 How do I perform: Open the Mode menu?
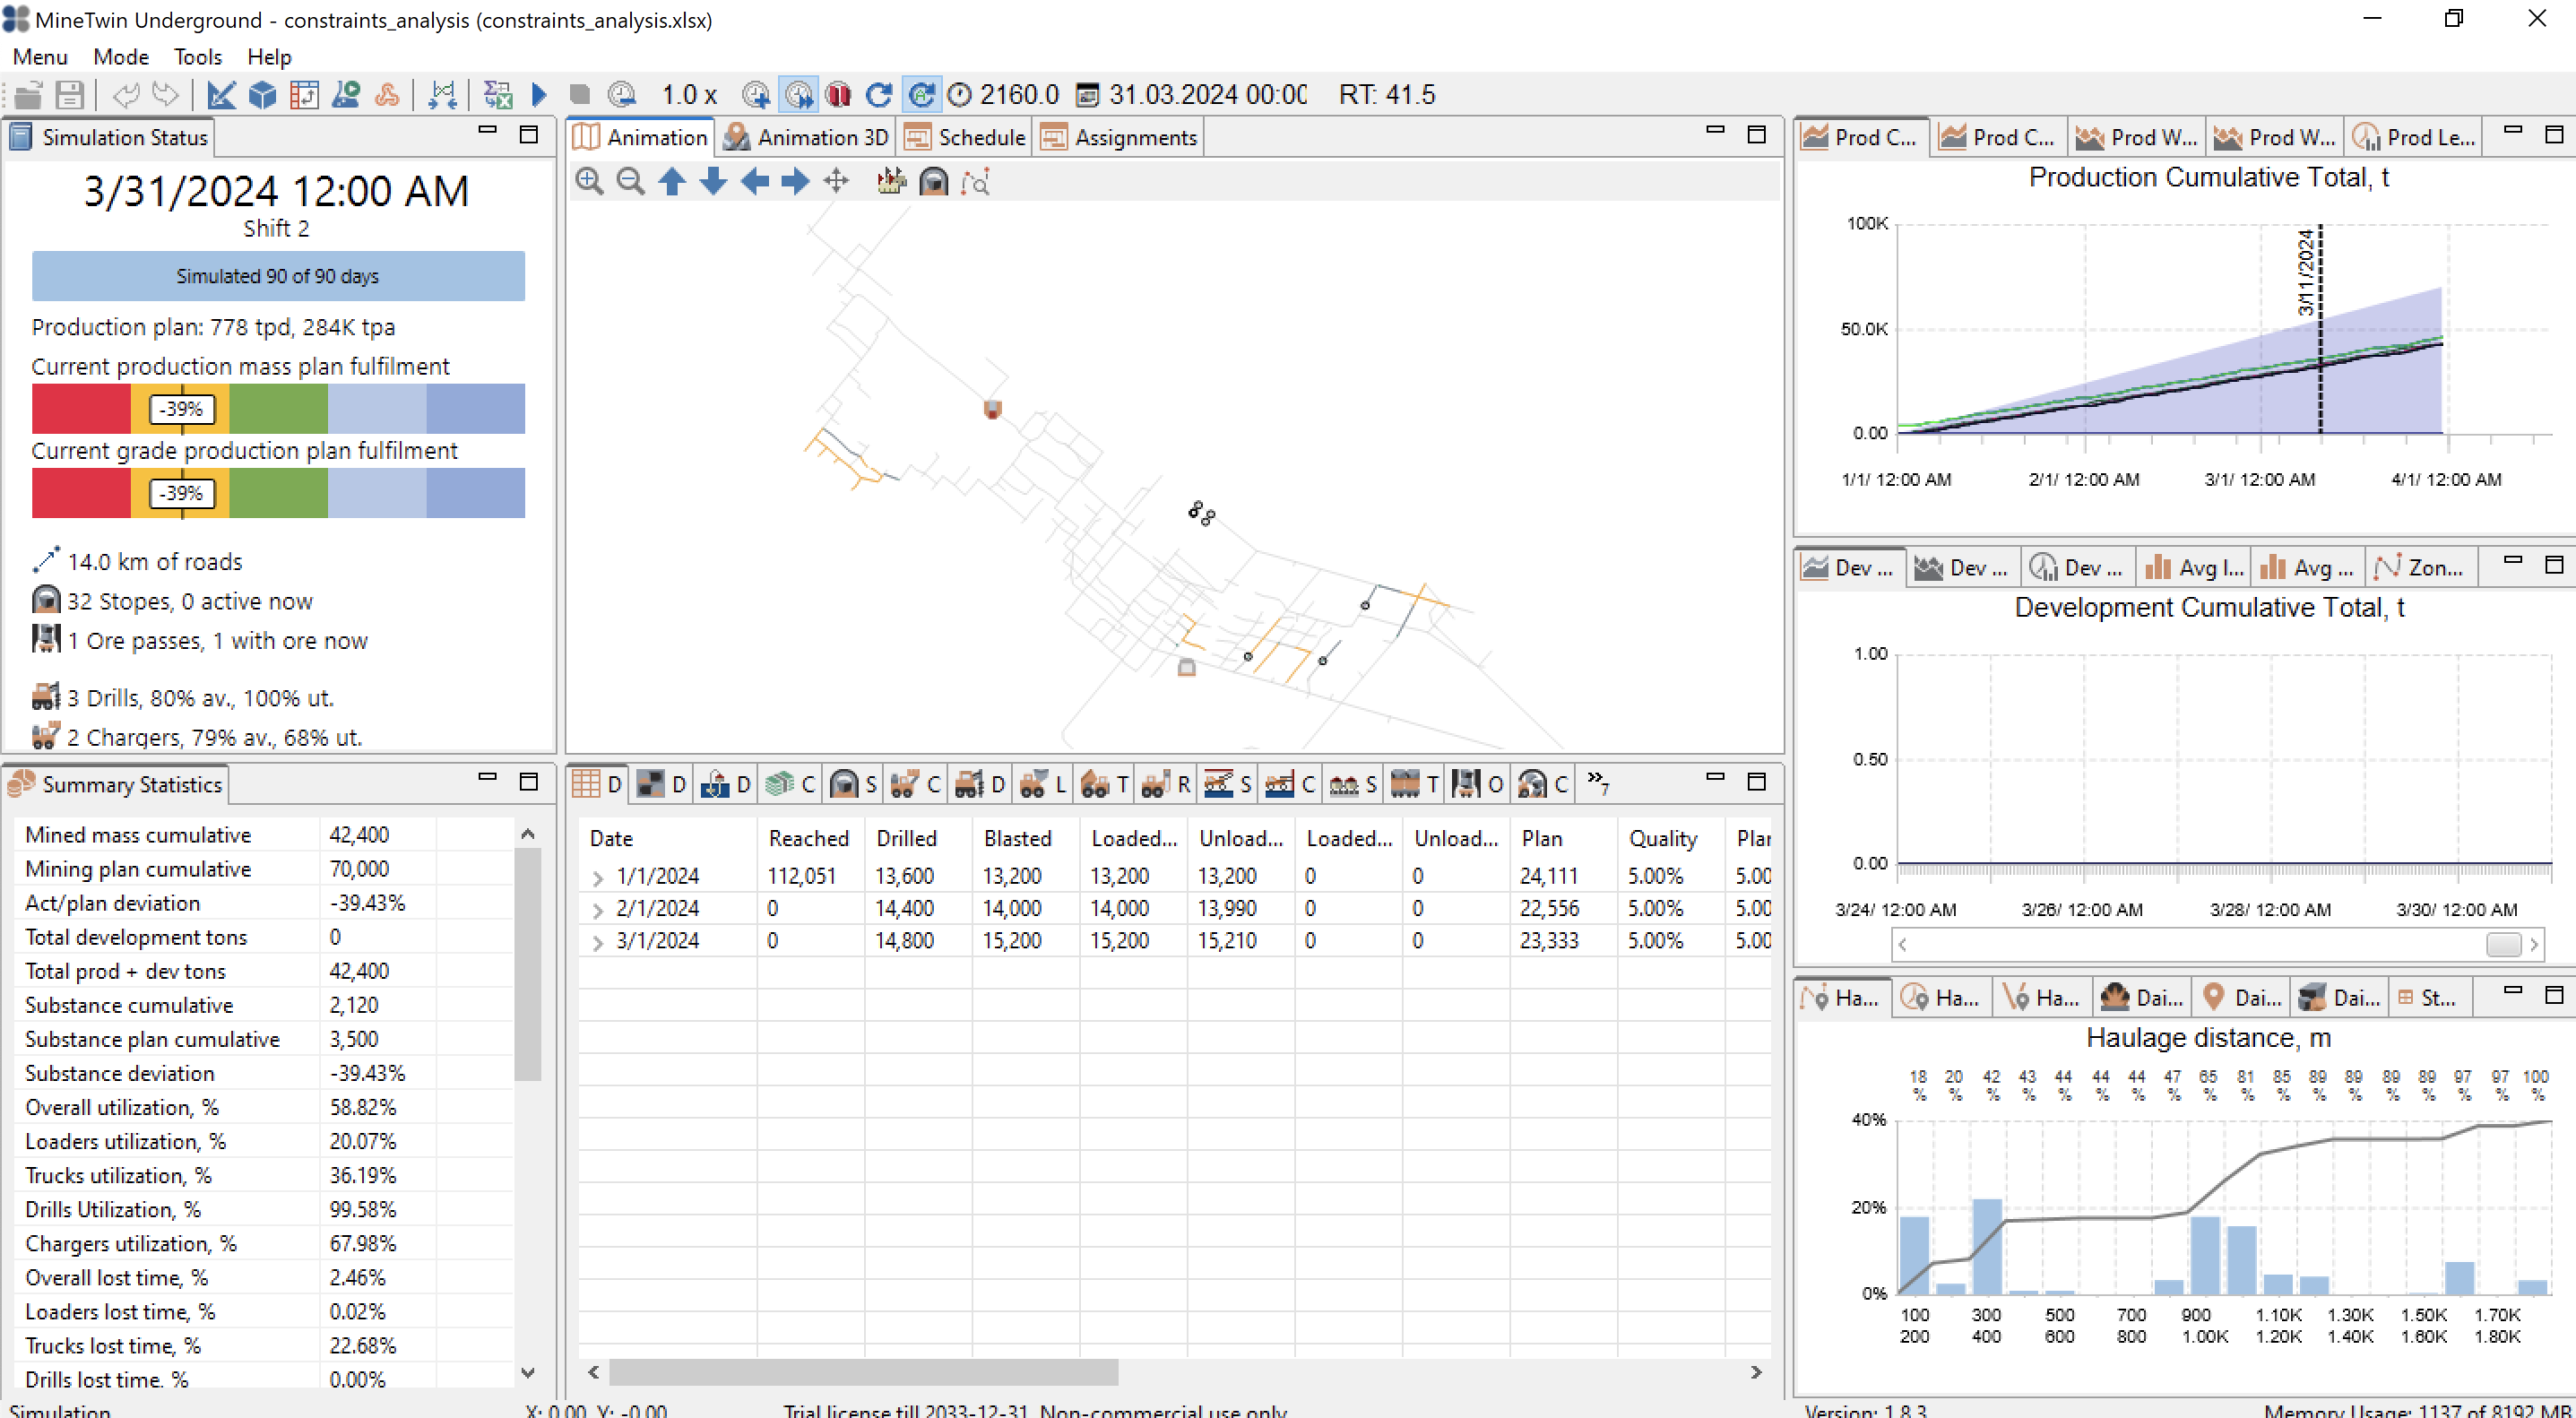(120, 57)
